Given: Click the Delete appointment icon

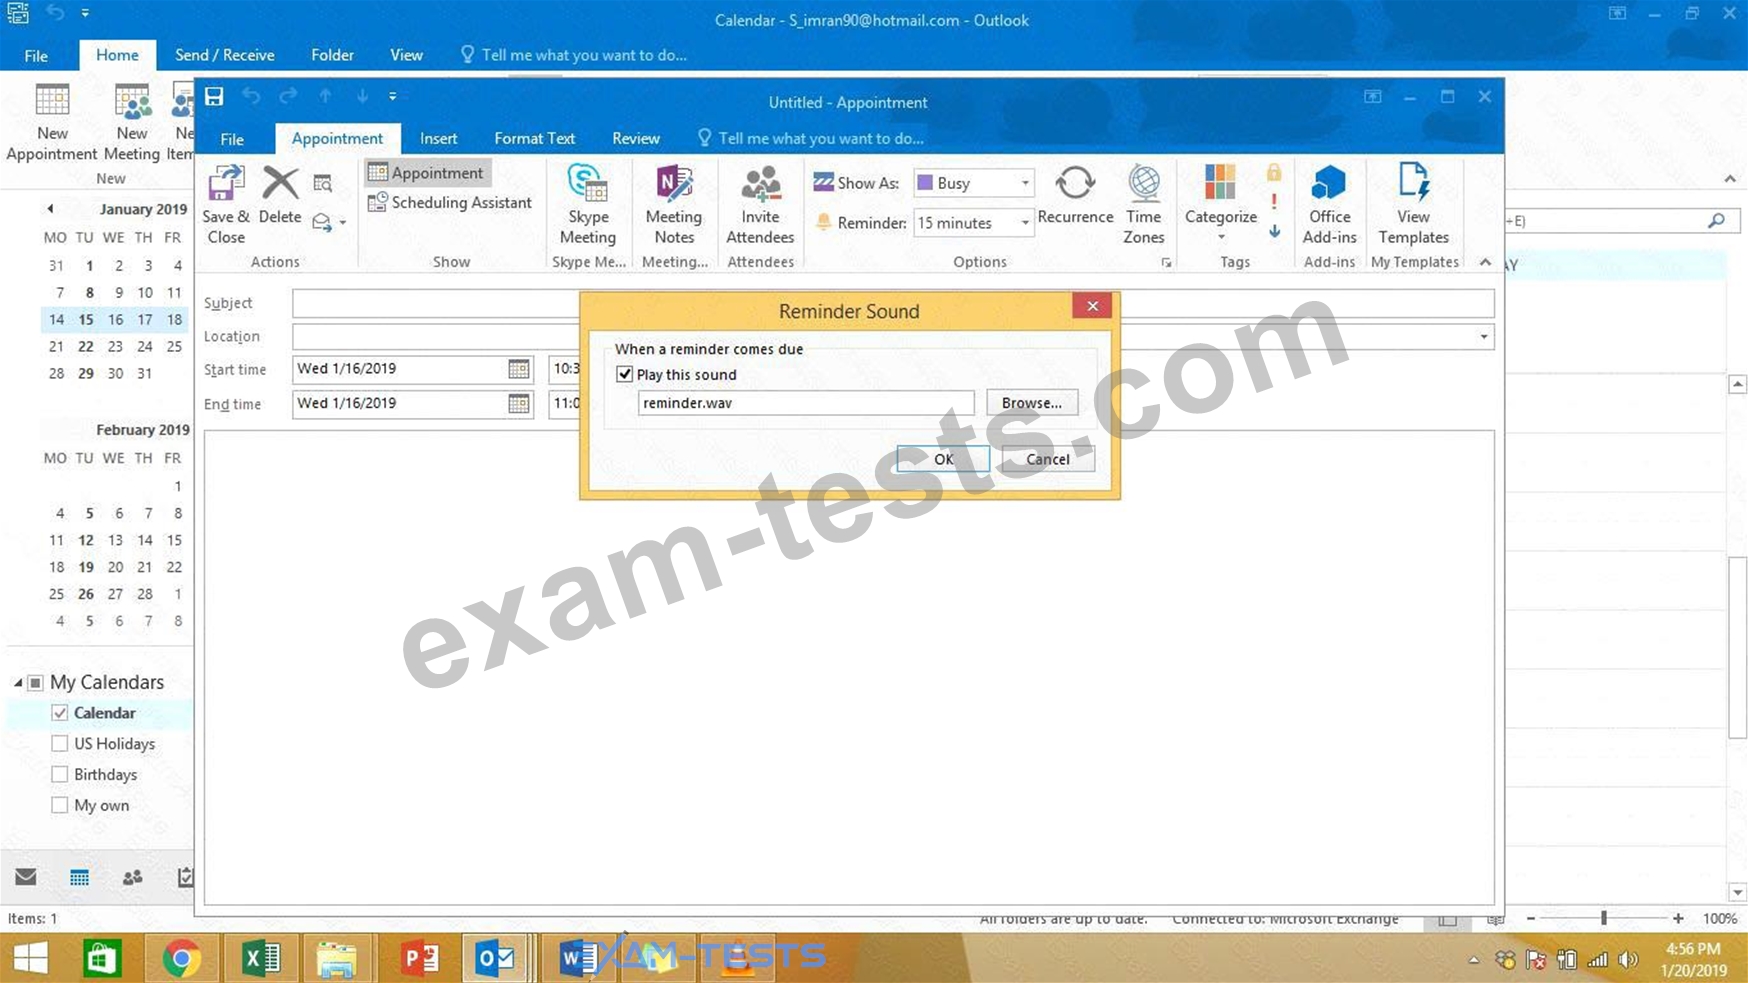Looking at the screenshot, I should point(280,195).
